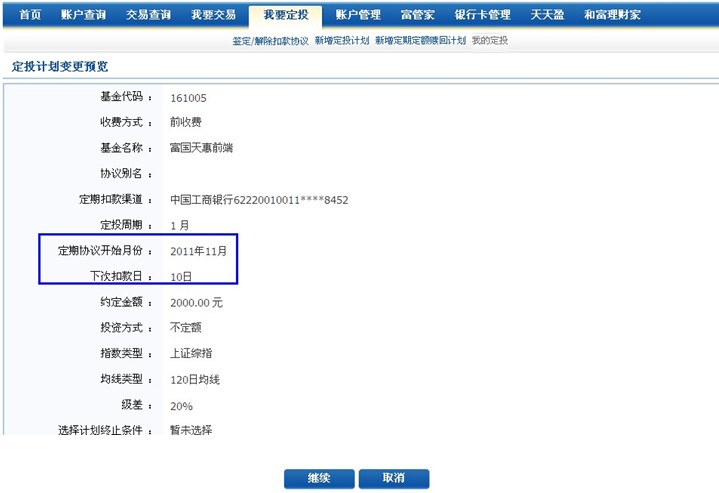
Task: Select the 我要交易 tab
Action: [213, 15]
